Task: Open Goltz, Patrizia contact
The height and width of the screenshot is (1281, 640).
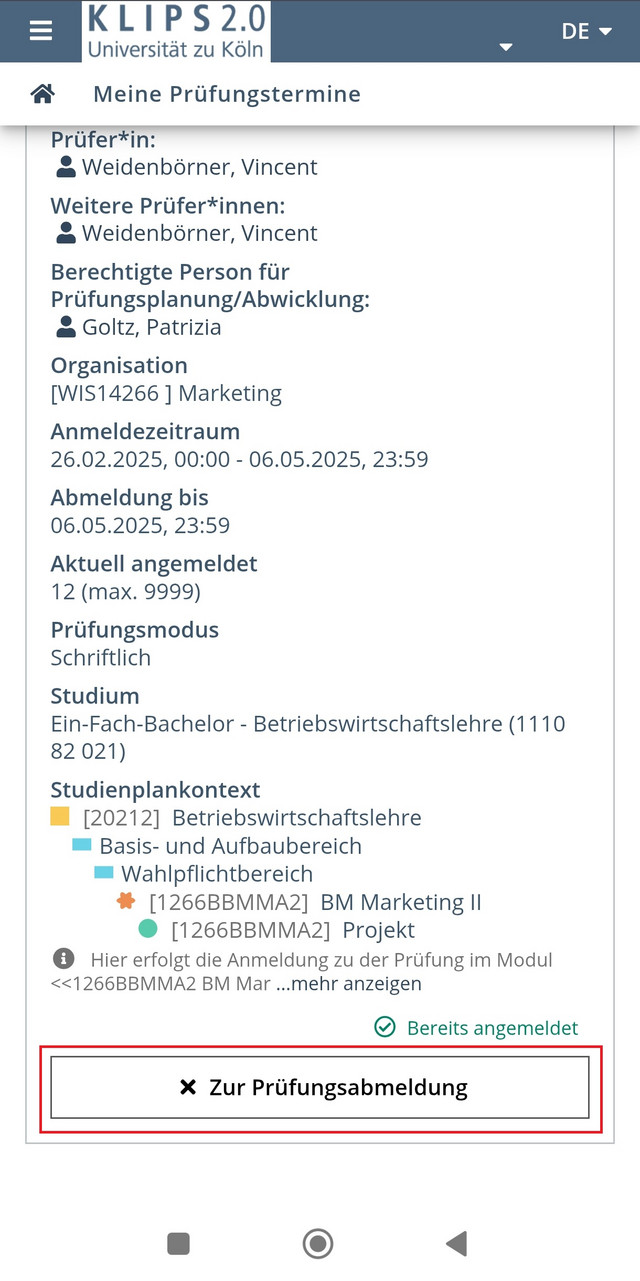Action: [x=152, y=327]
